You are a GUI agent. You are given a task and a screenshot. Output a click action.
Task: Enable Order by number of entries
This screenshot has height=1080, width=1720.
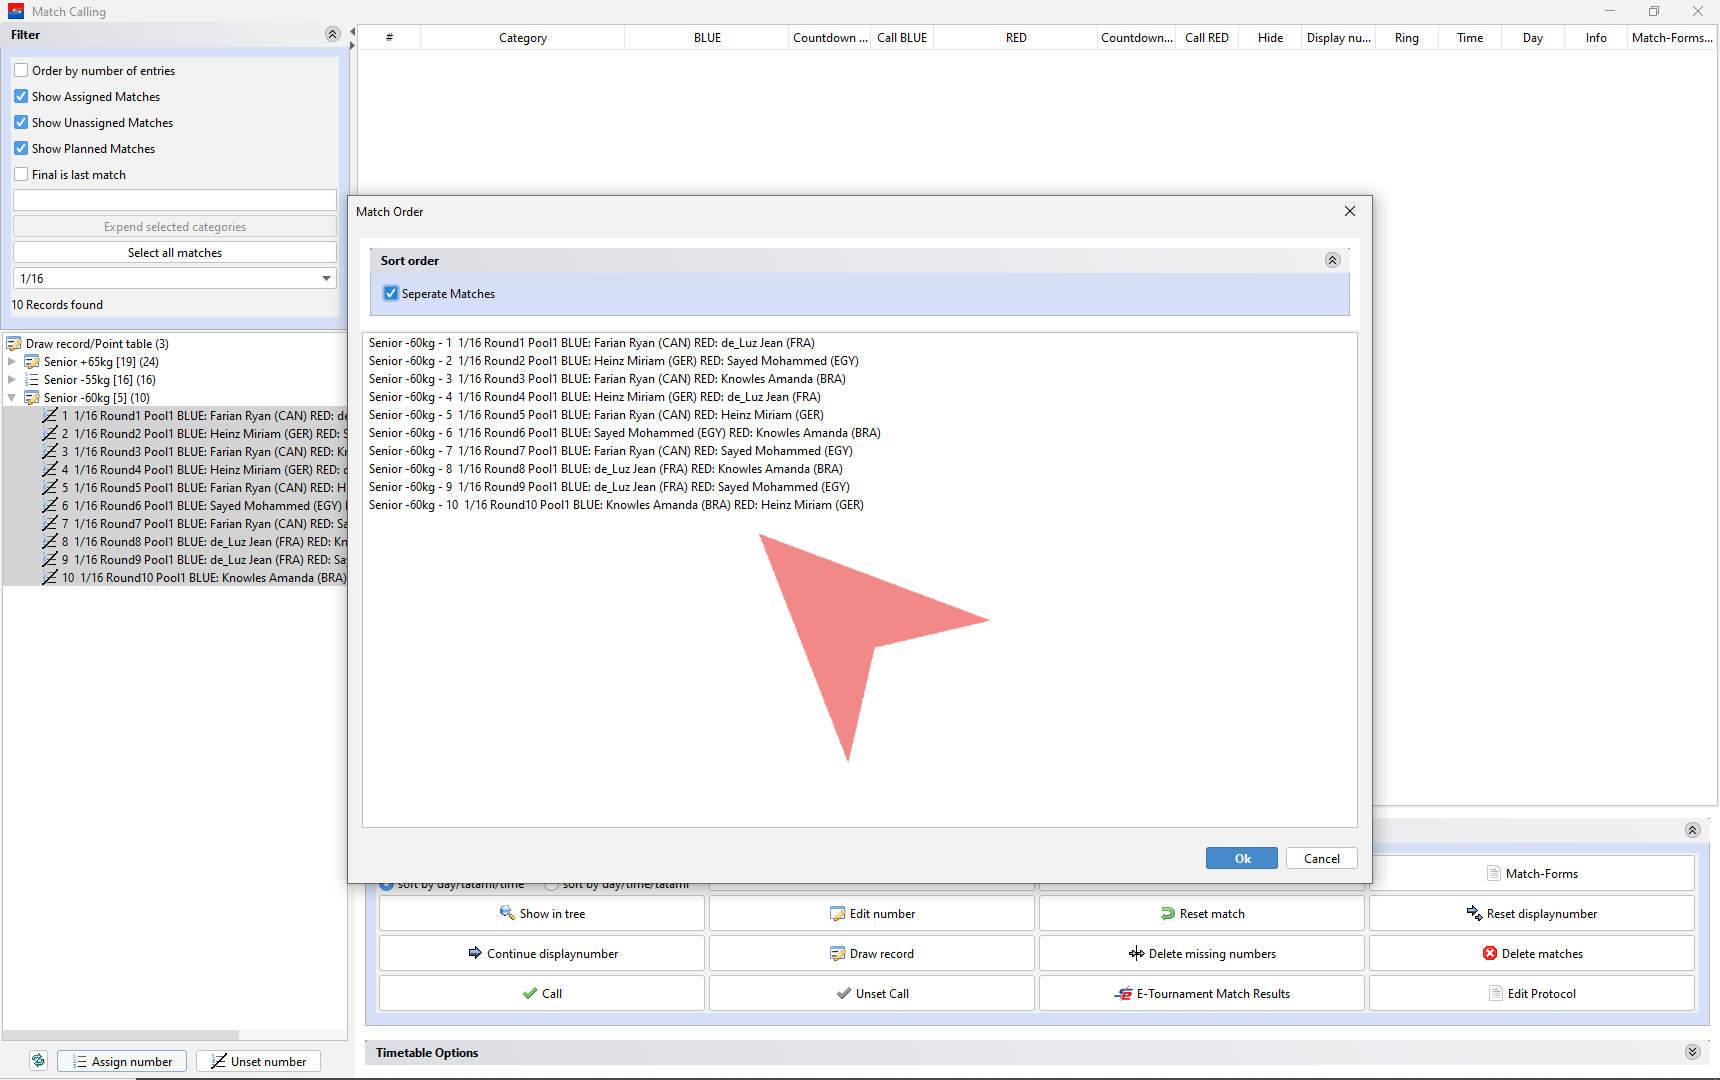21,70
